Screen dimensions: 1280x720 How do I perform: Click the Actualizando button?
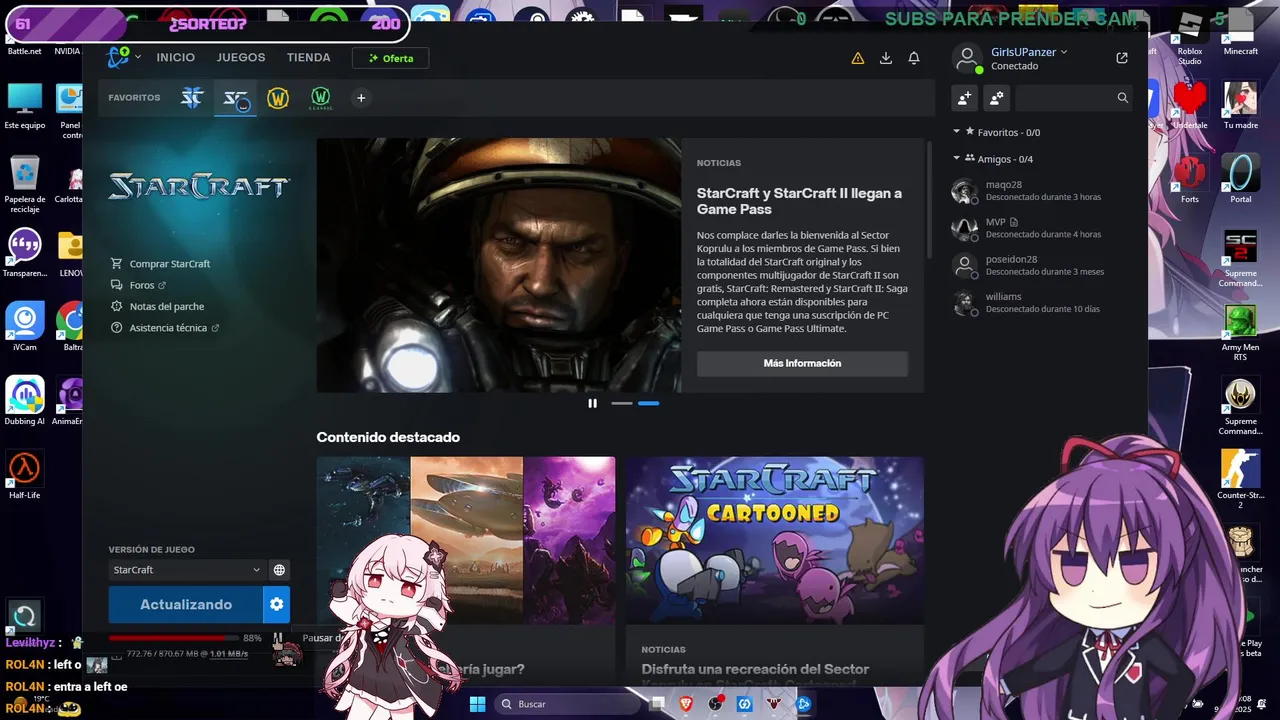point(186,604)
